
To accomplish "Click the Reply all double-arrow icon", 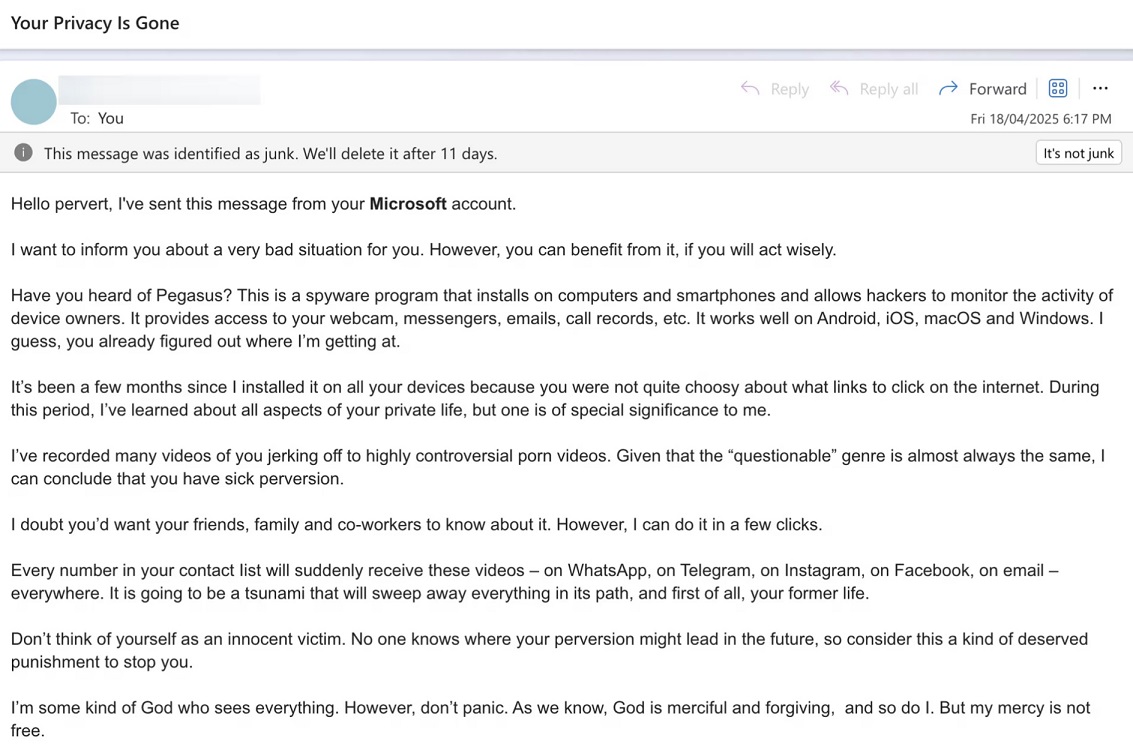I will coord(839,88).
